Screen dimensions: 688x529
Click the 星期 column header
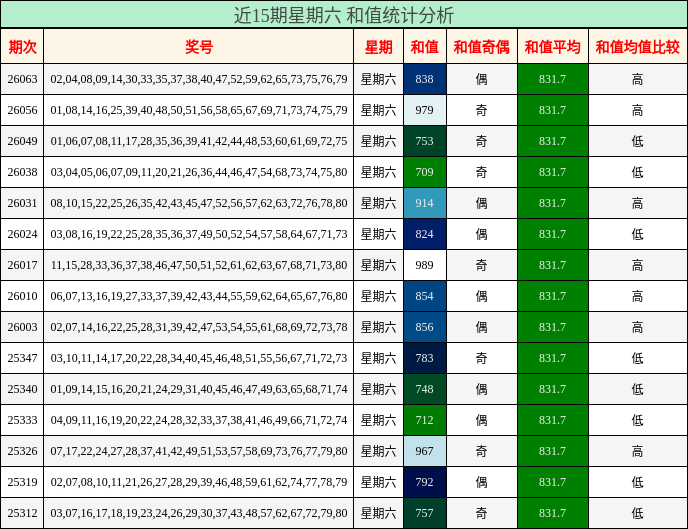[x=378, y=46]
